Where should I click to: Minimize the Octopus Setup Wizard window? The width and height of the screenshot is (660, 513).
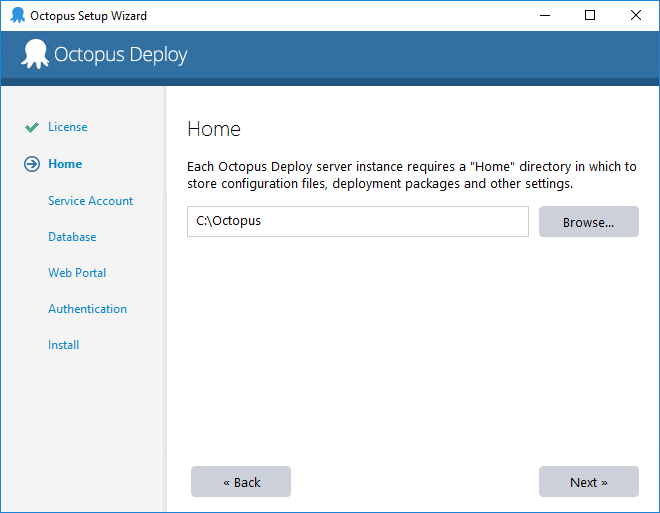tap(545, 16)
